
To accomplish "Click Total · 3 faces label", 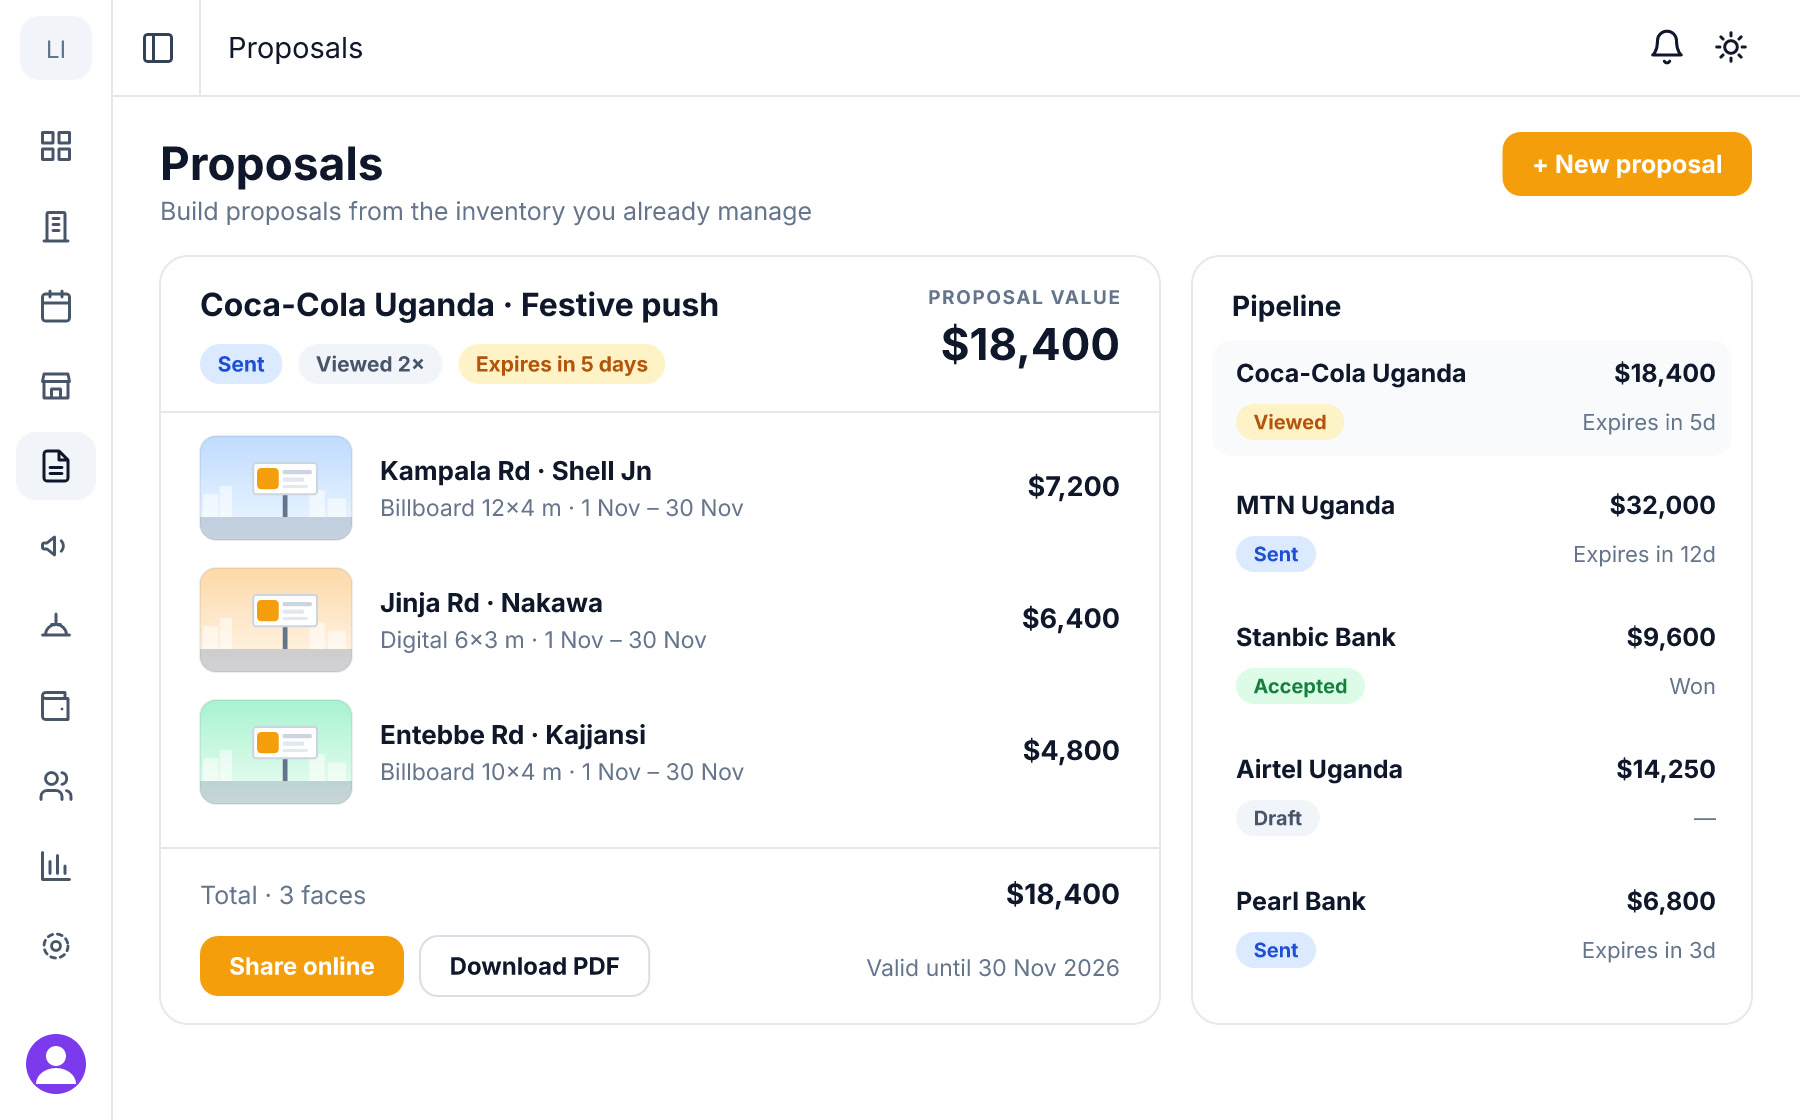I will click(283, 895).
